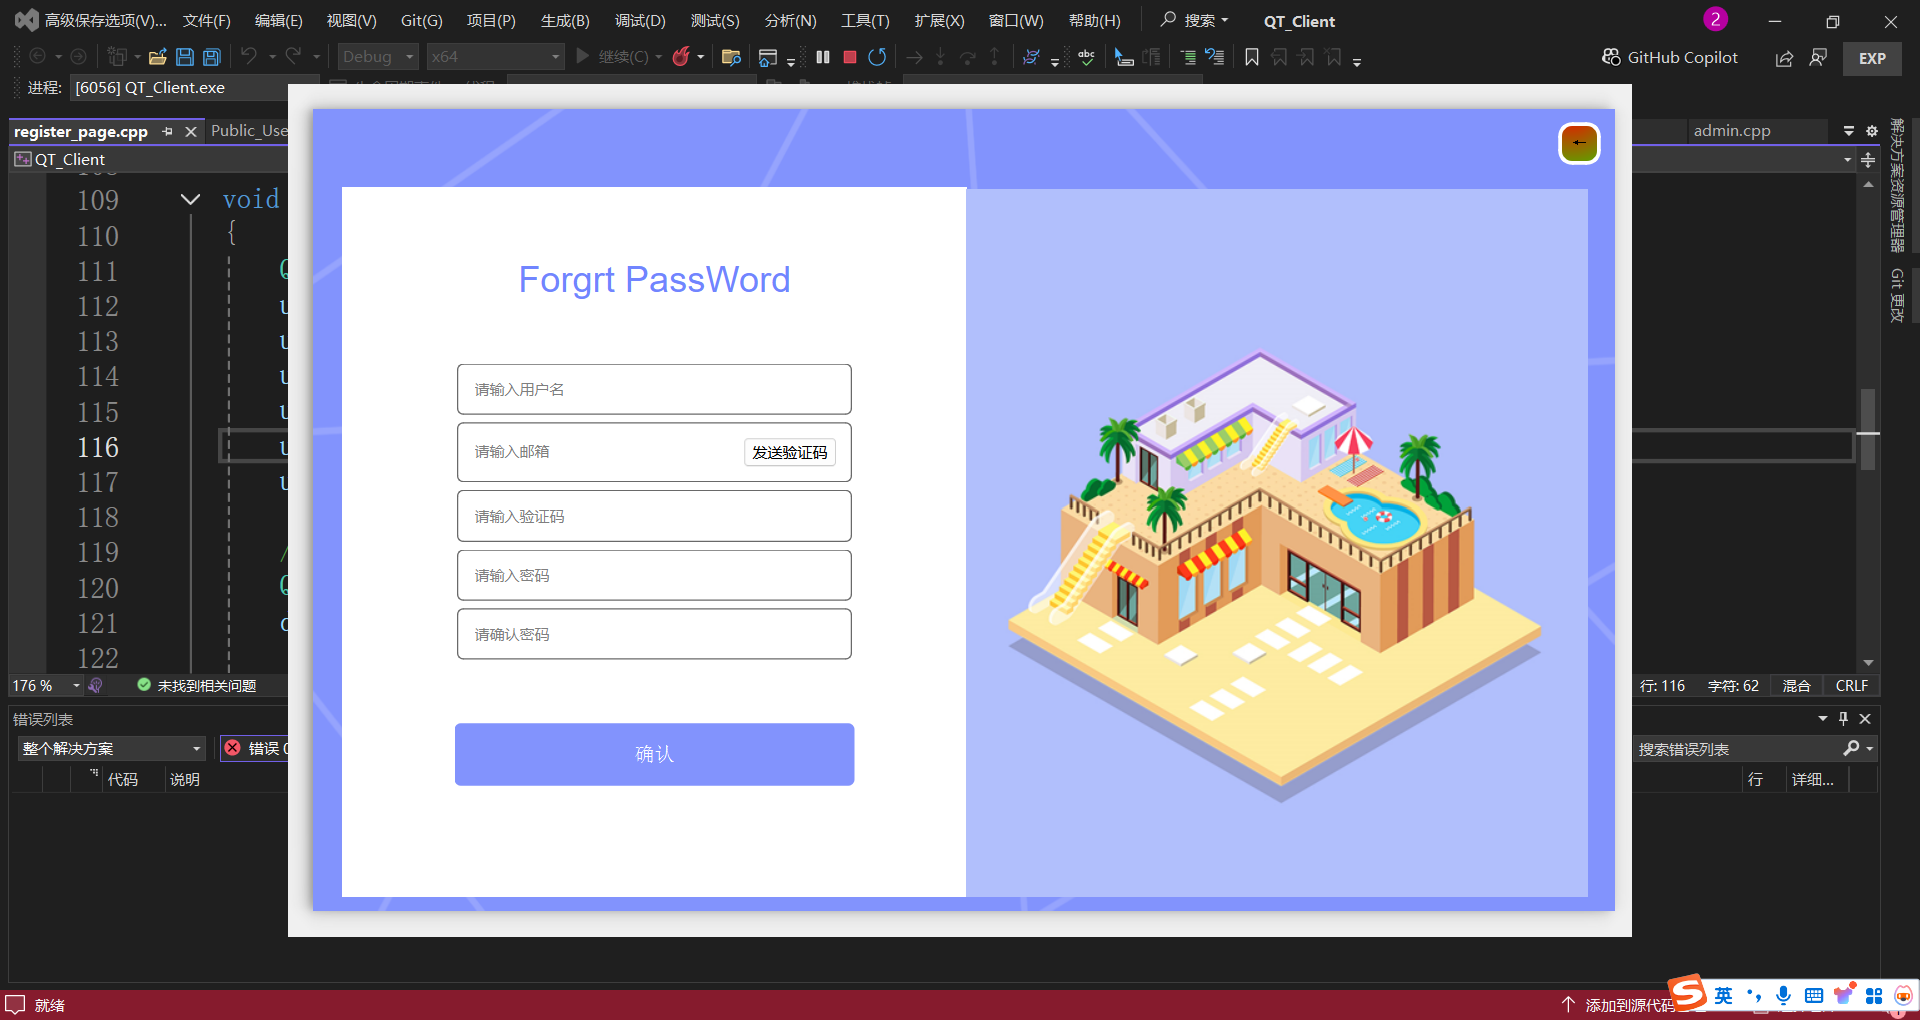Screen dimensions: 1920x1020
Task: Click the 发送验证码 button
Action: [x=789, y=452]
